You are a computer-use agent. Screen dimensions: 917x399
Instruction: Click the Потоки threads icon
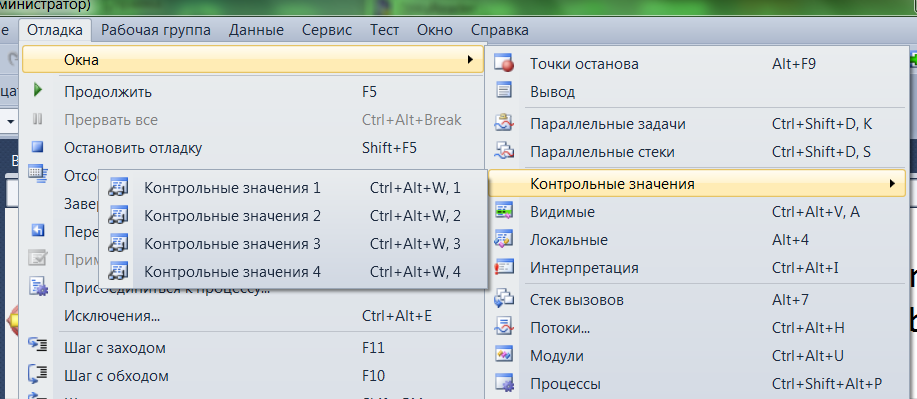[x=504, y=327]
